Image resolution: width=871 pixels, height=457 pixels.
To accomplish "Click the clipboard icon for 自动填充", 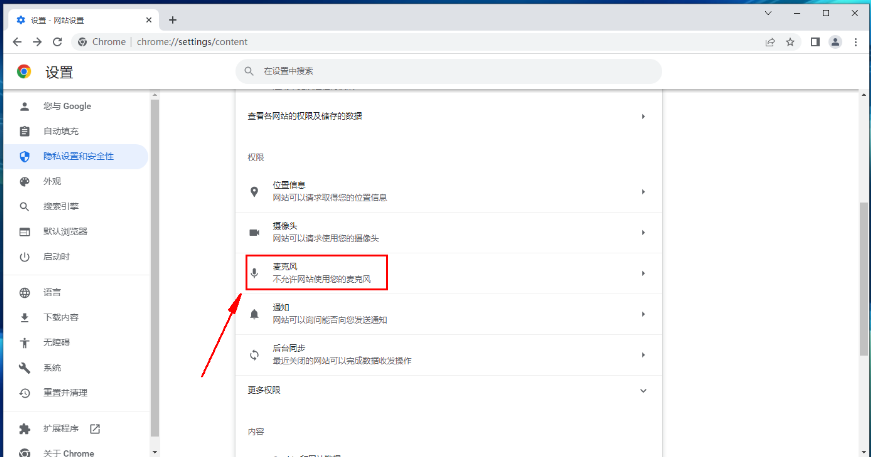I will 24,131.
